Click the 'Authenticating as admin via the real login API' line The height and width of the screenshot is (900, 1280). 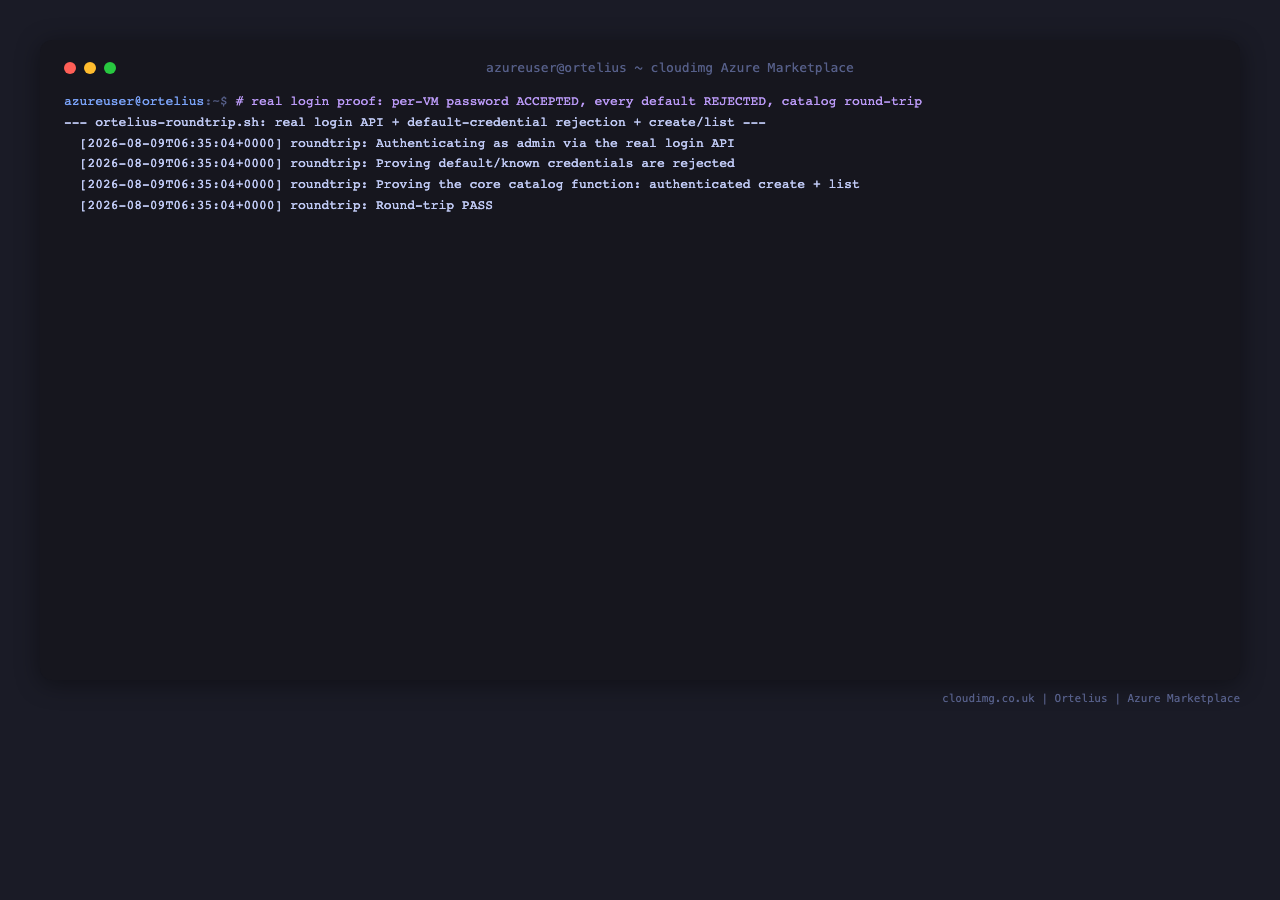pyautogui.click(x=407, y=143)
